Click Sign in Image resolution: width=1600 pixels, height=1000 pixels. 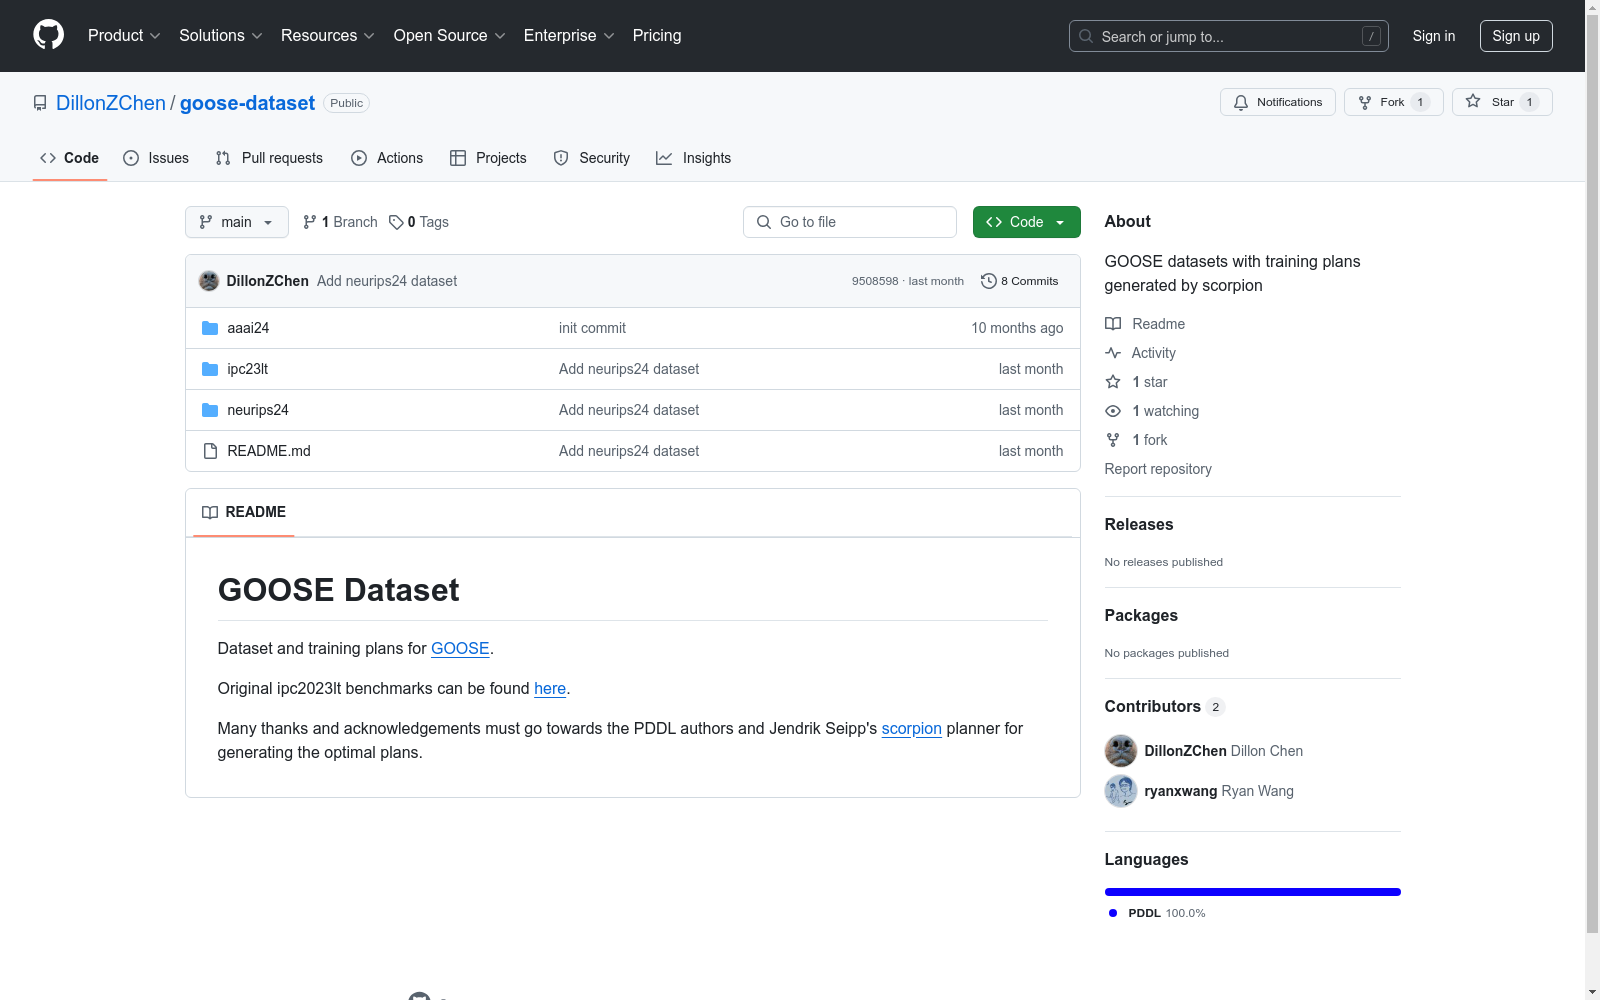click(1434, 36)
